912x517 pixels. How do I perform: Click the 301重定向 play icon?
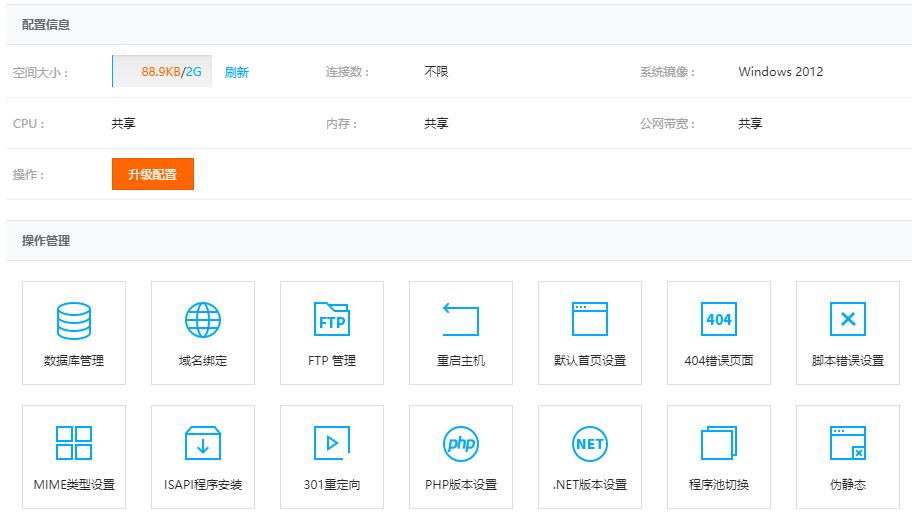tap(332, 443)
